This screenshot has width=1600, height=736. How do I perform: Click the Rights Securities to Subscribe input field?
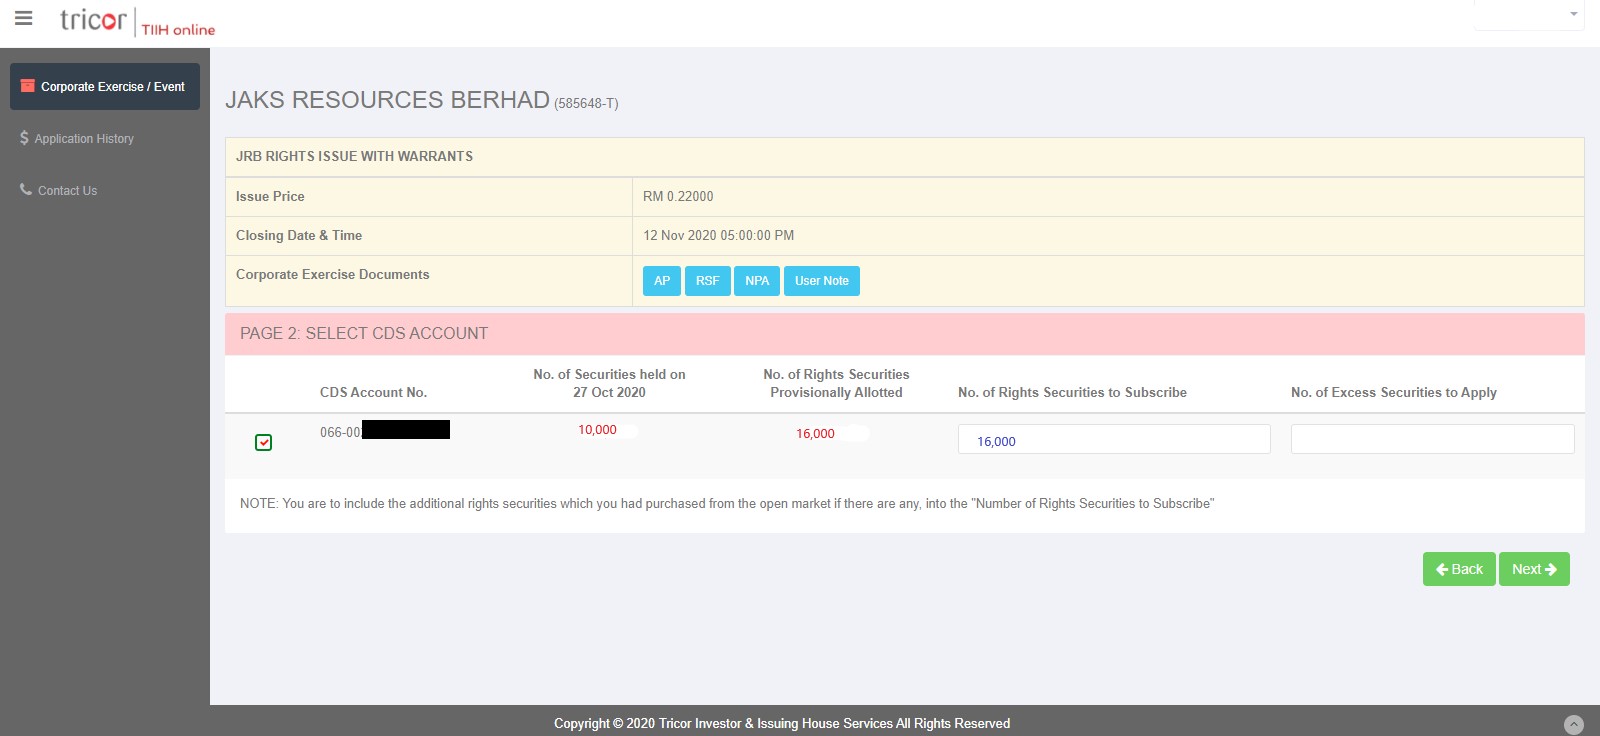pyautogui.click(x=1114, y=439)
